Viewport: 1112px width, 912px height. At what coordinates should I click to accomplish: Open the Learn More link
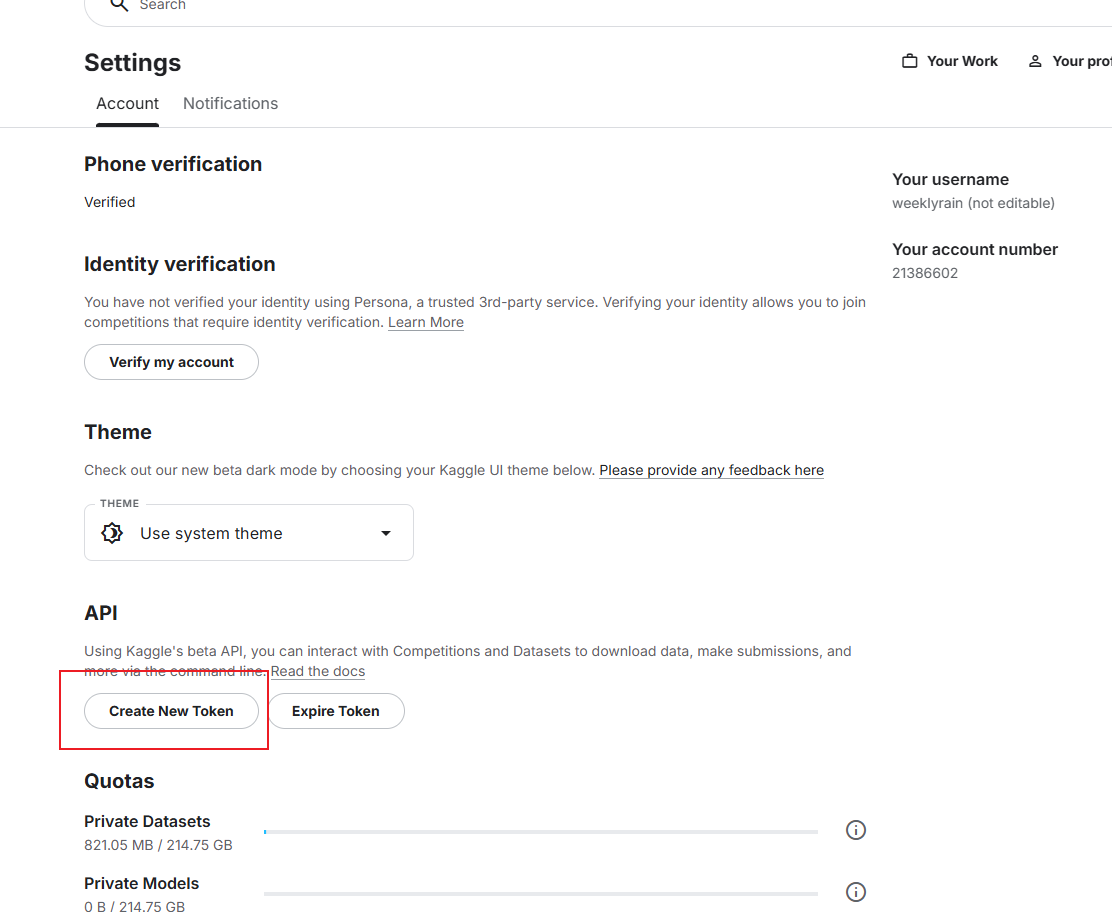coord(426,322)
